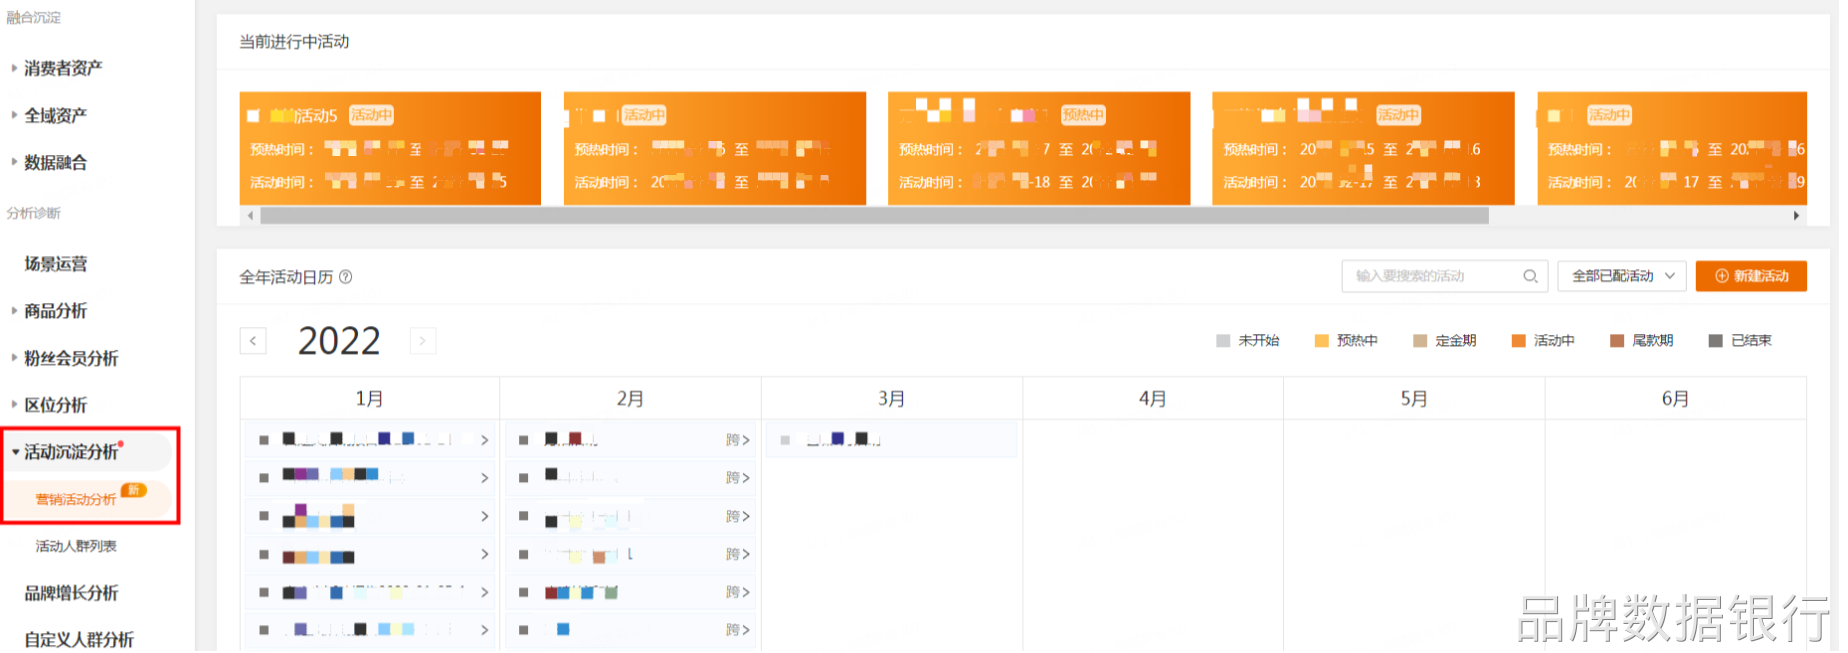This screenshot has width=1848, height=653.
Task: Open 品牌增长分析 page
Action: coord(71,594)
